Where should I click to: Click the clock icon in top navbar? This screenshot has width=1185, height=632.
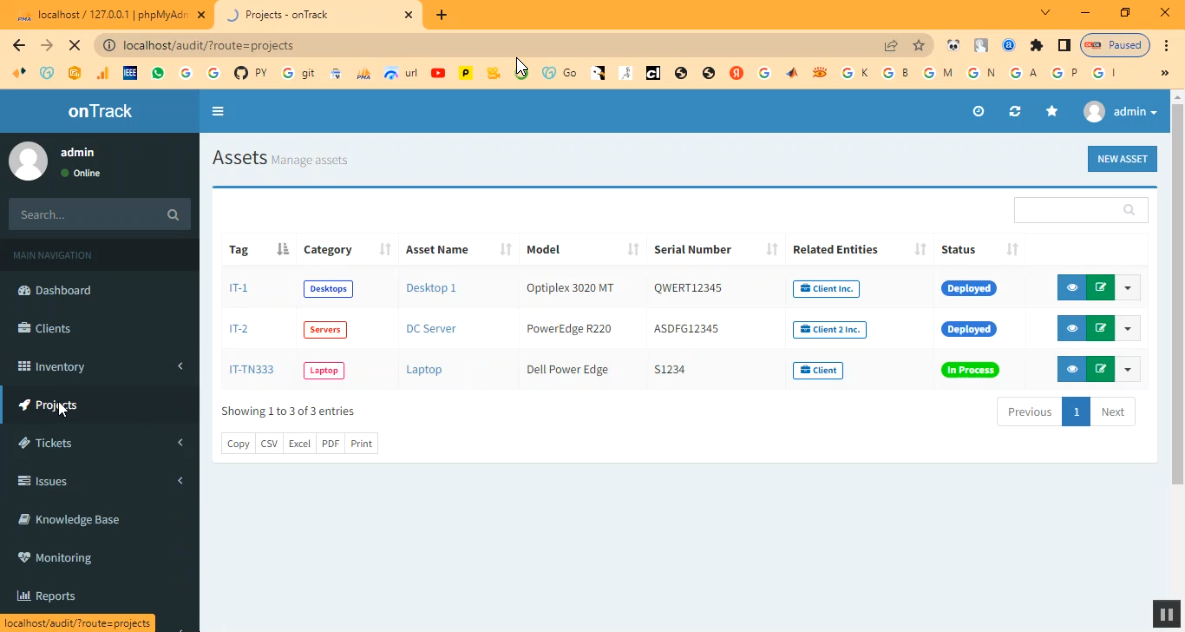(x=978, y=111)
